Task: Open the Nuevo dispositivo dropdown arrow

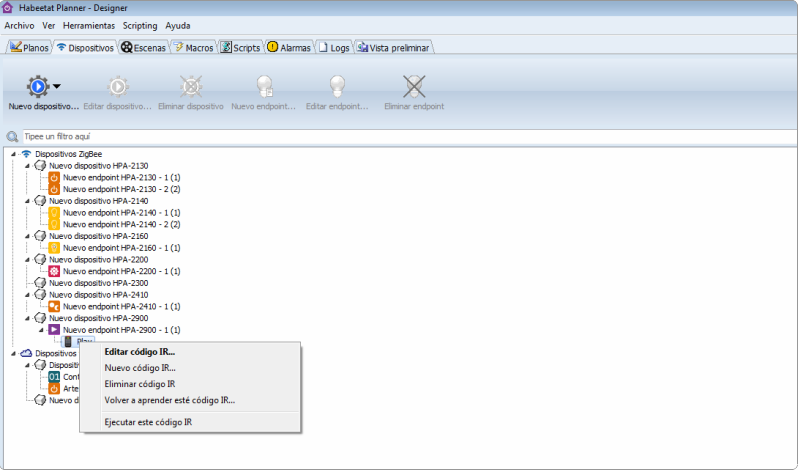Action: 57,86
